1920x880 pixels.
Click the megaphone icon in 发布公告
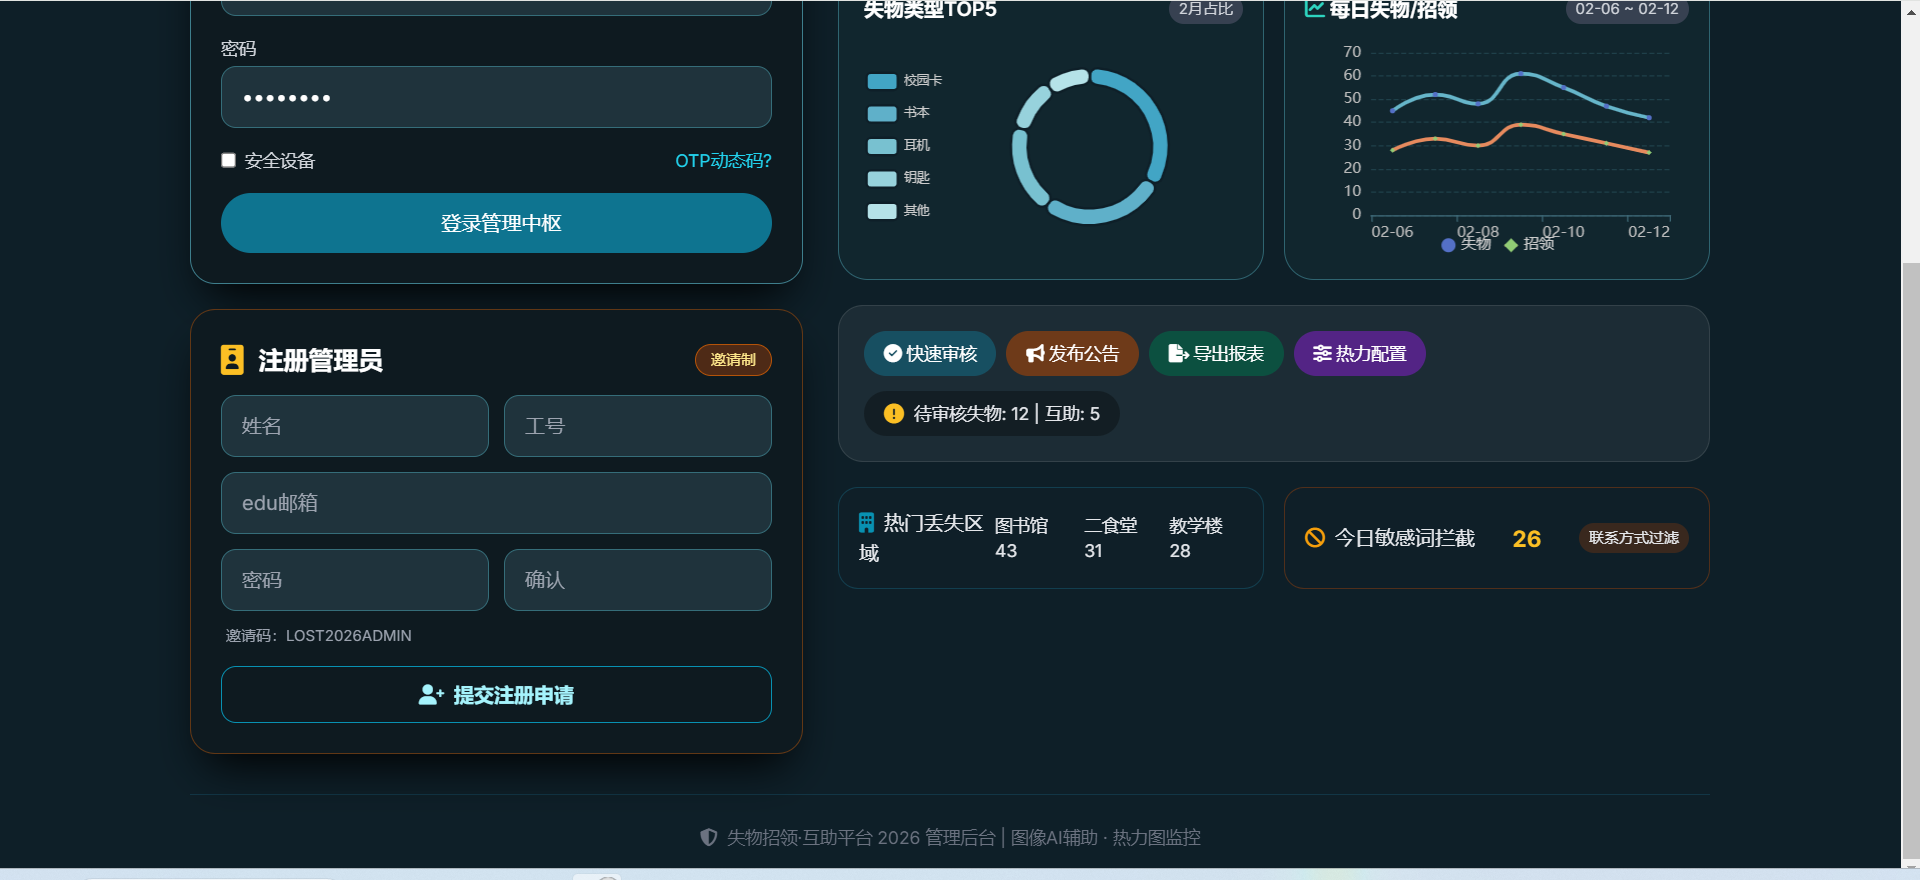pos(1035,353)
